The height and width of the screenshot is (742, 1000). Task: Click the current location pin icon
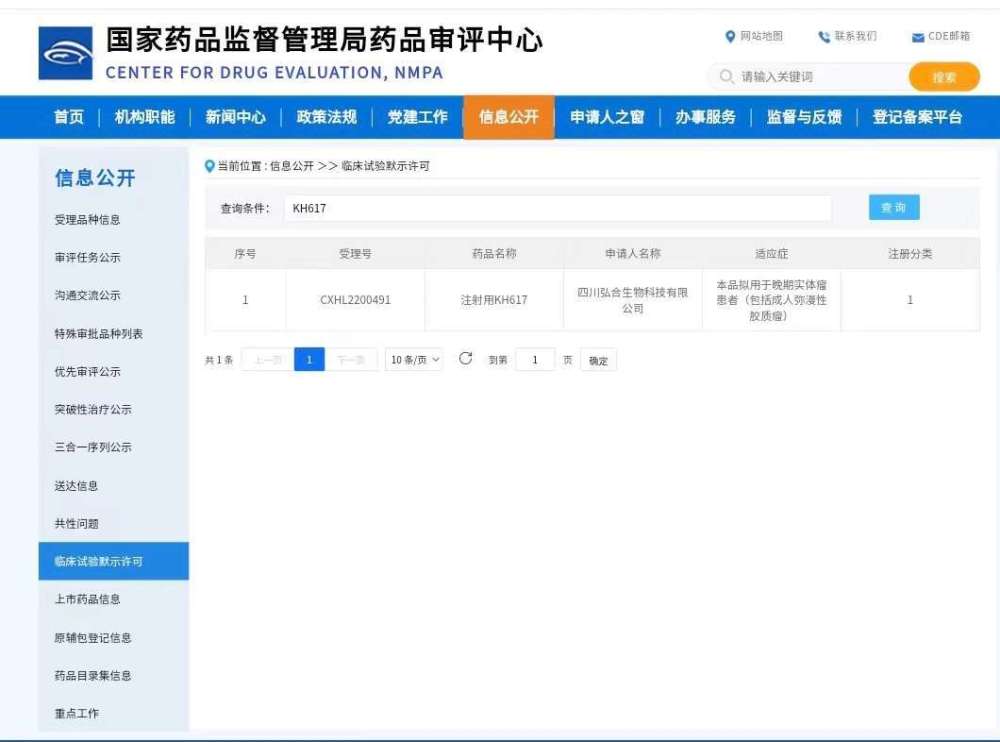pyautogui.click(x=209, y=167)
